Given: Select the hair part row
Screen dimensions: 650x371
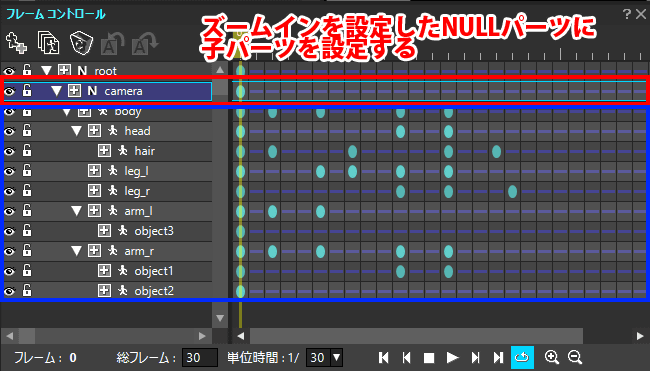Looking at the screenshot, I should click(108, 151).
